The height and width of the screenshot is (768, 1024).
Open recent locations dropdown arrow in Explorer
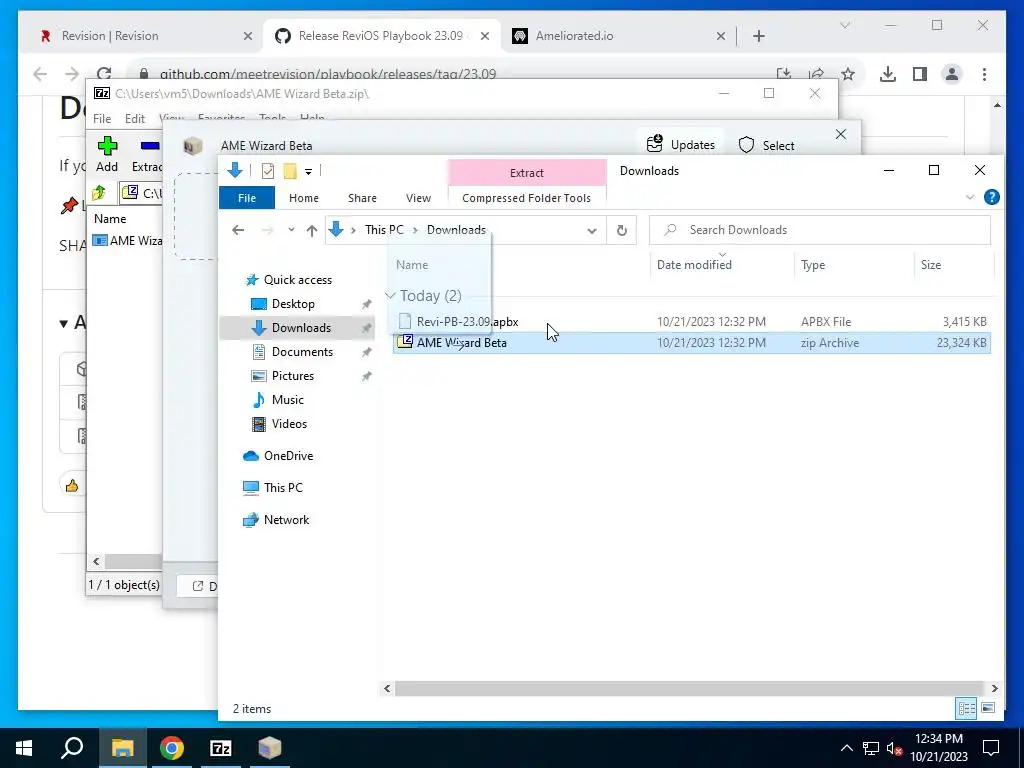pyautogui.click(x=291, y=230)
